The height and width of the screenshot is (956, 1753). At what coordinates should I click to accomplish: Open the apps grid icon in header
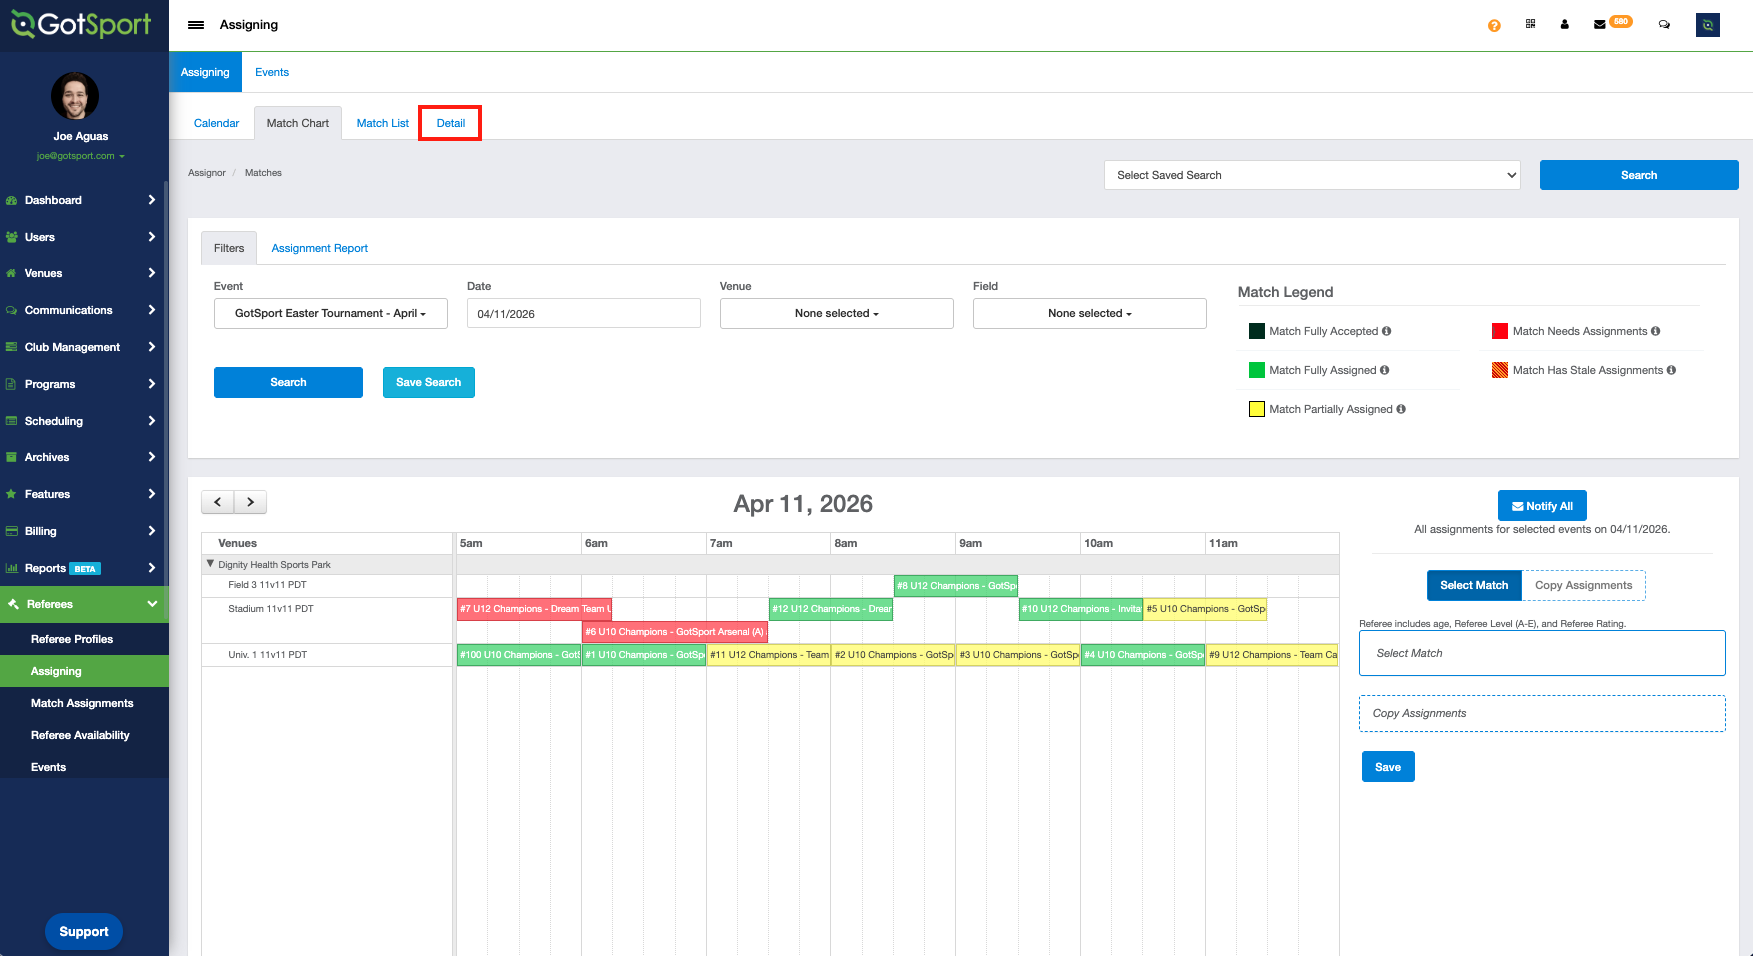click(1530, 24)
